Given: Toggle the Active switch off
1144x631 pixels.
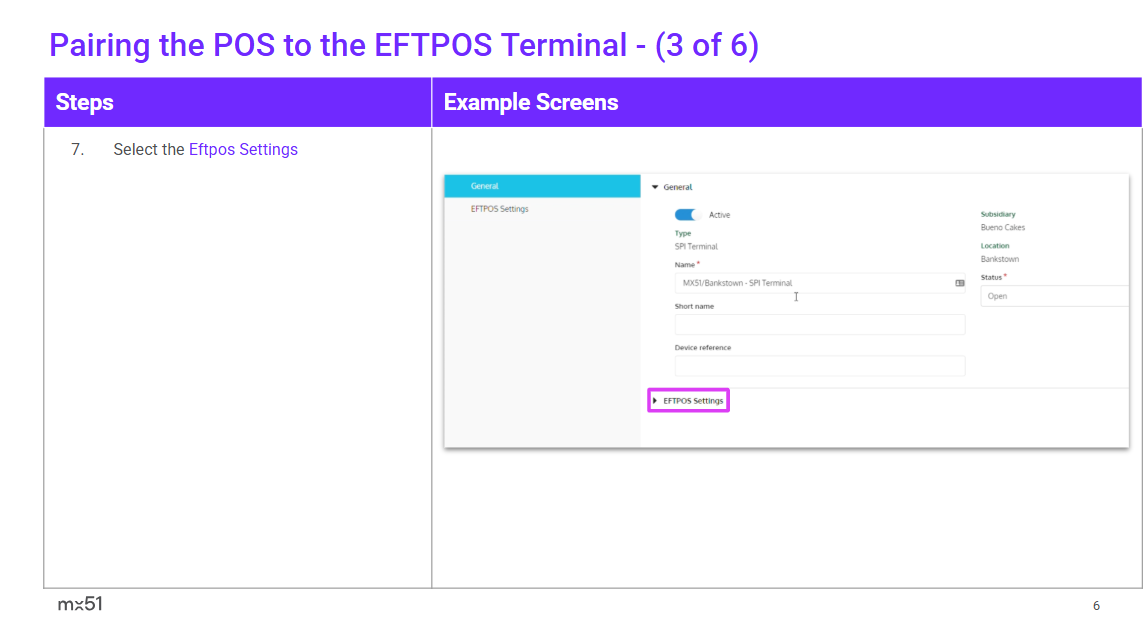Looking at the screenshot, I should [x=686, y=214].
